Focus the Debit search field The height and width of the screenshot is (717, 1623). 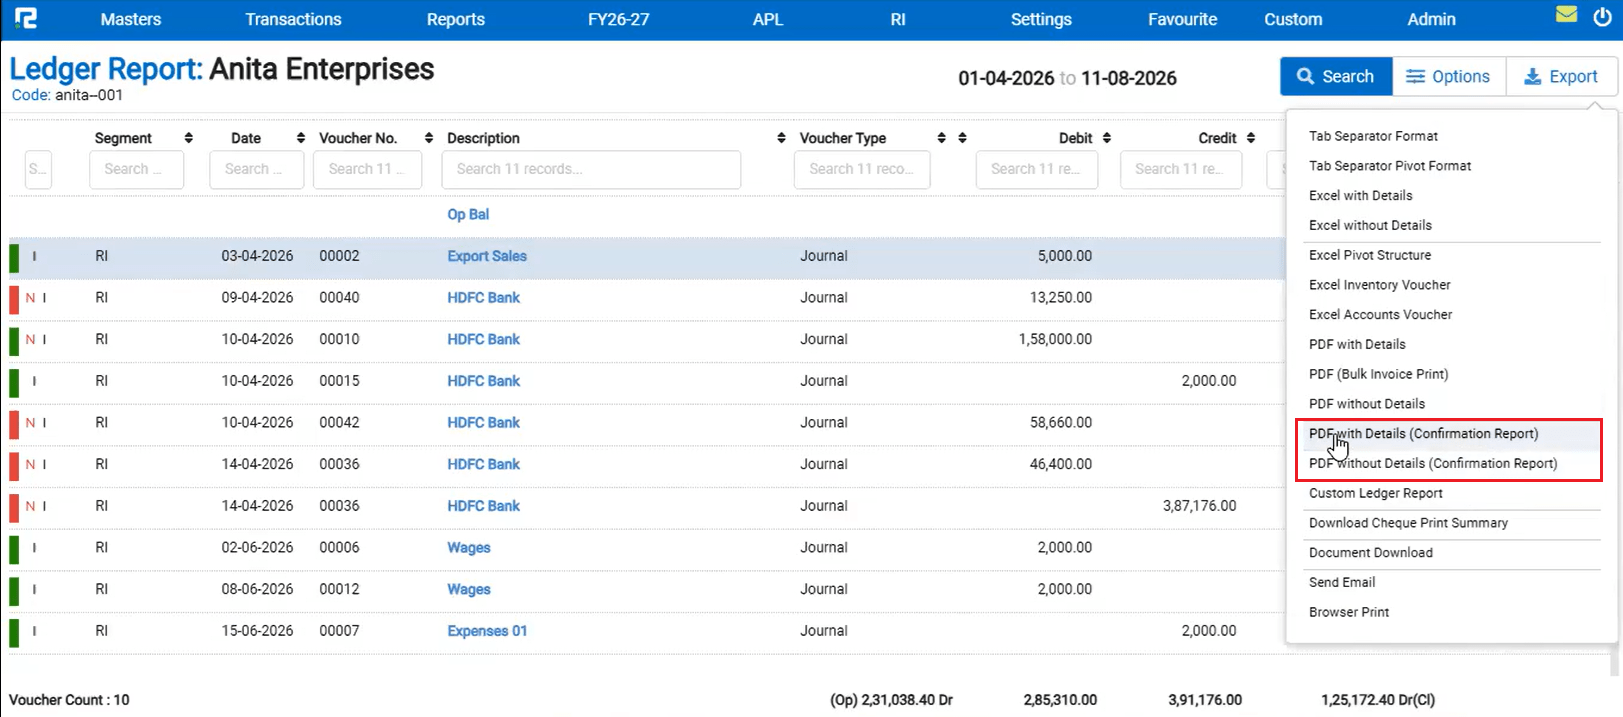click(x=1037, y=170)
